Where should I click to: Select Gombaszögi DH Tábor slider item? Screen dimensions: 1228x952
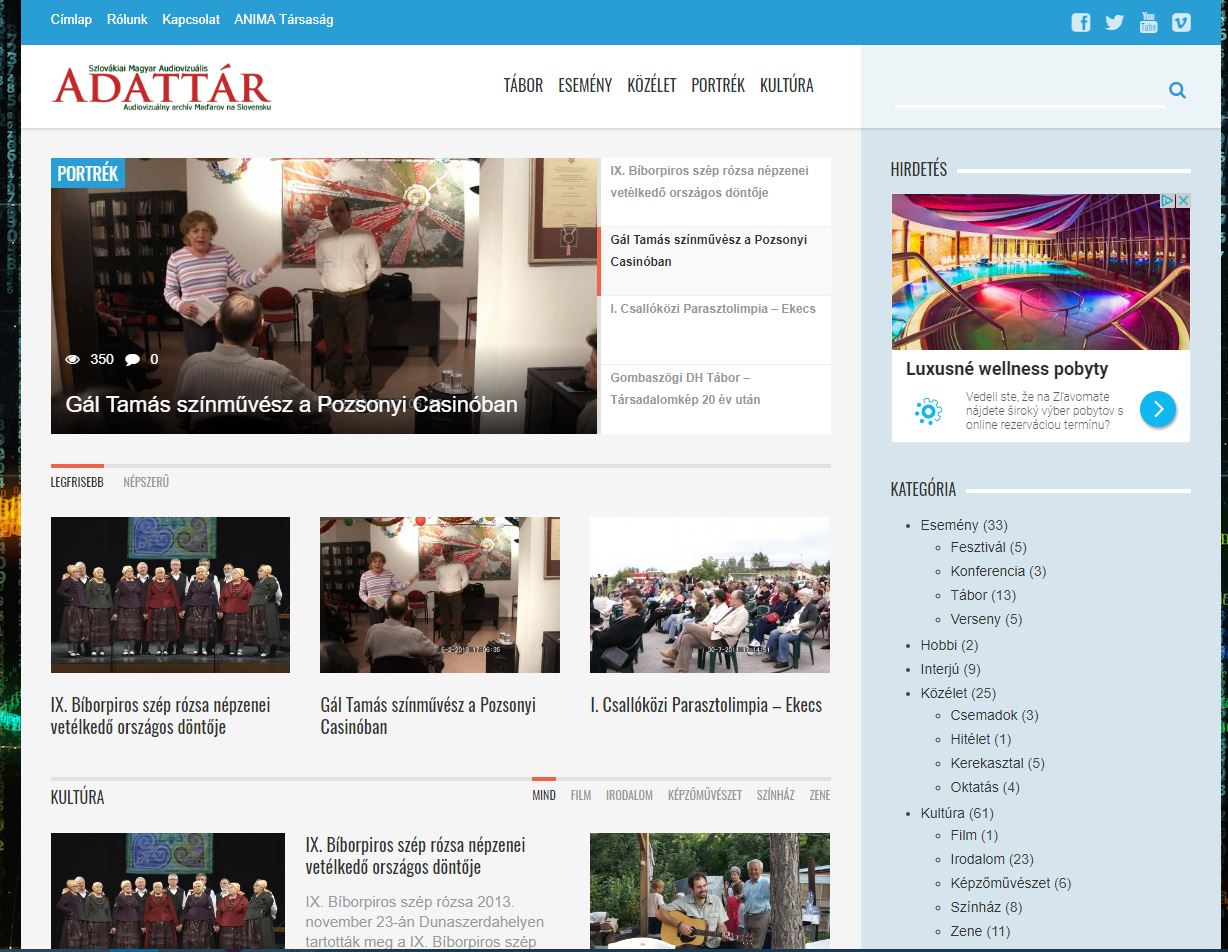(x=714, y=389)
